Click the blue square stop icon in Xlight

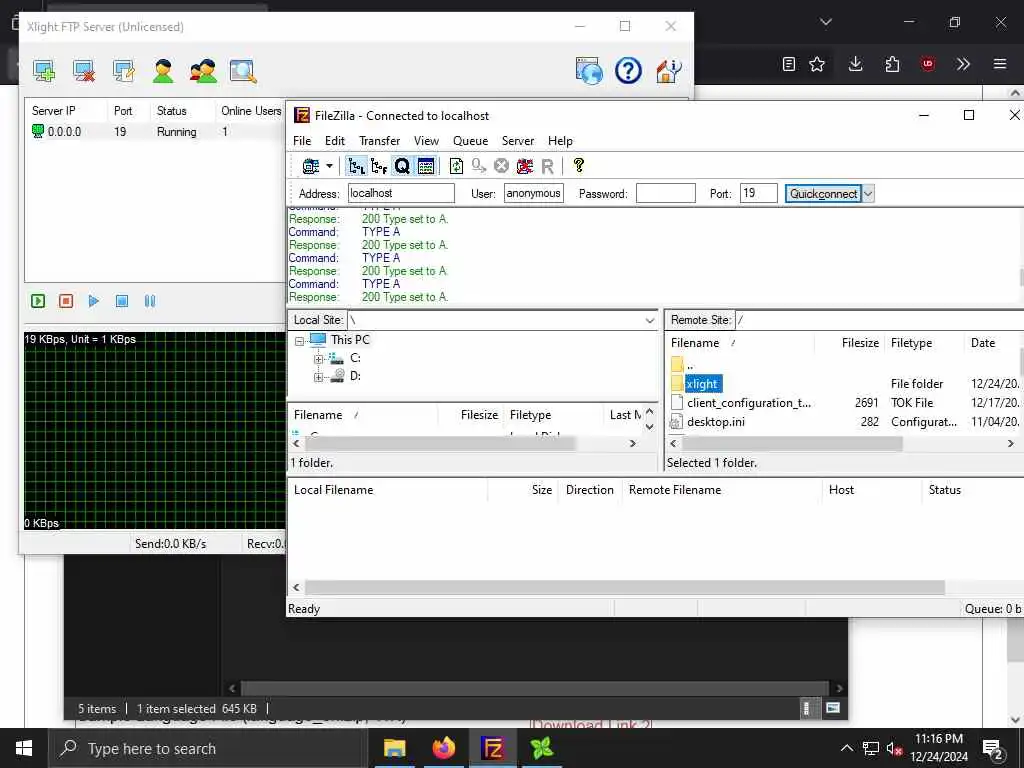[x=122, y=301]
